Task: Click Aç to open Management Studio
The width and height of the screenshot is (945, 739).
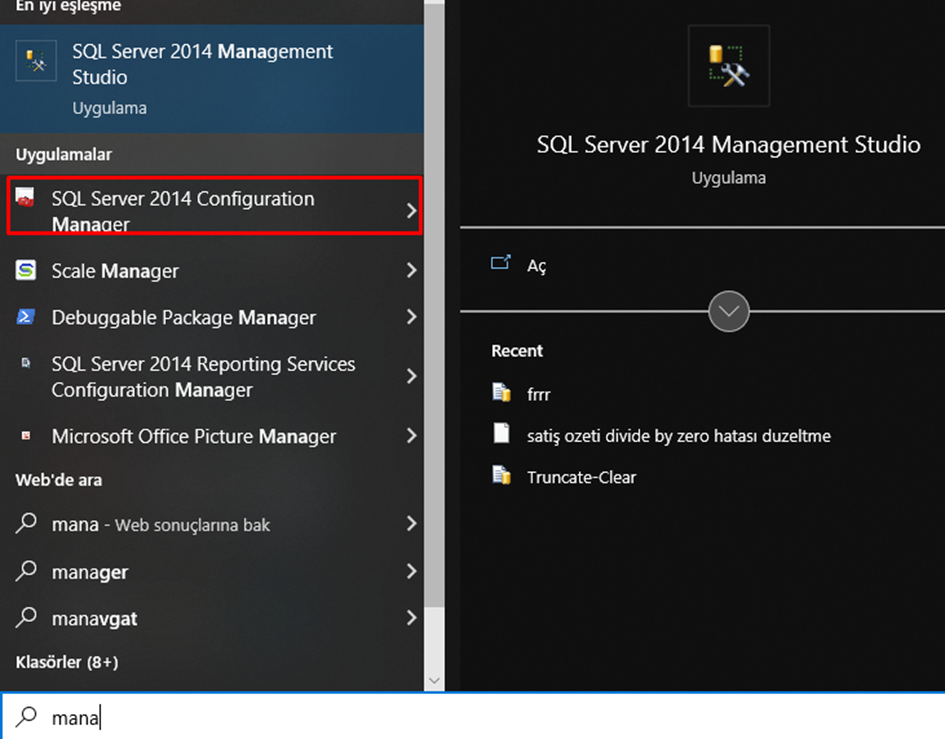Action: 536,266
